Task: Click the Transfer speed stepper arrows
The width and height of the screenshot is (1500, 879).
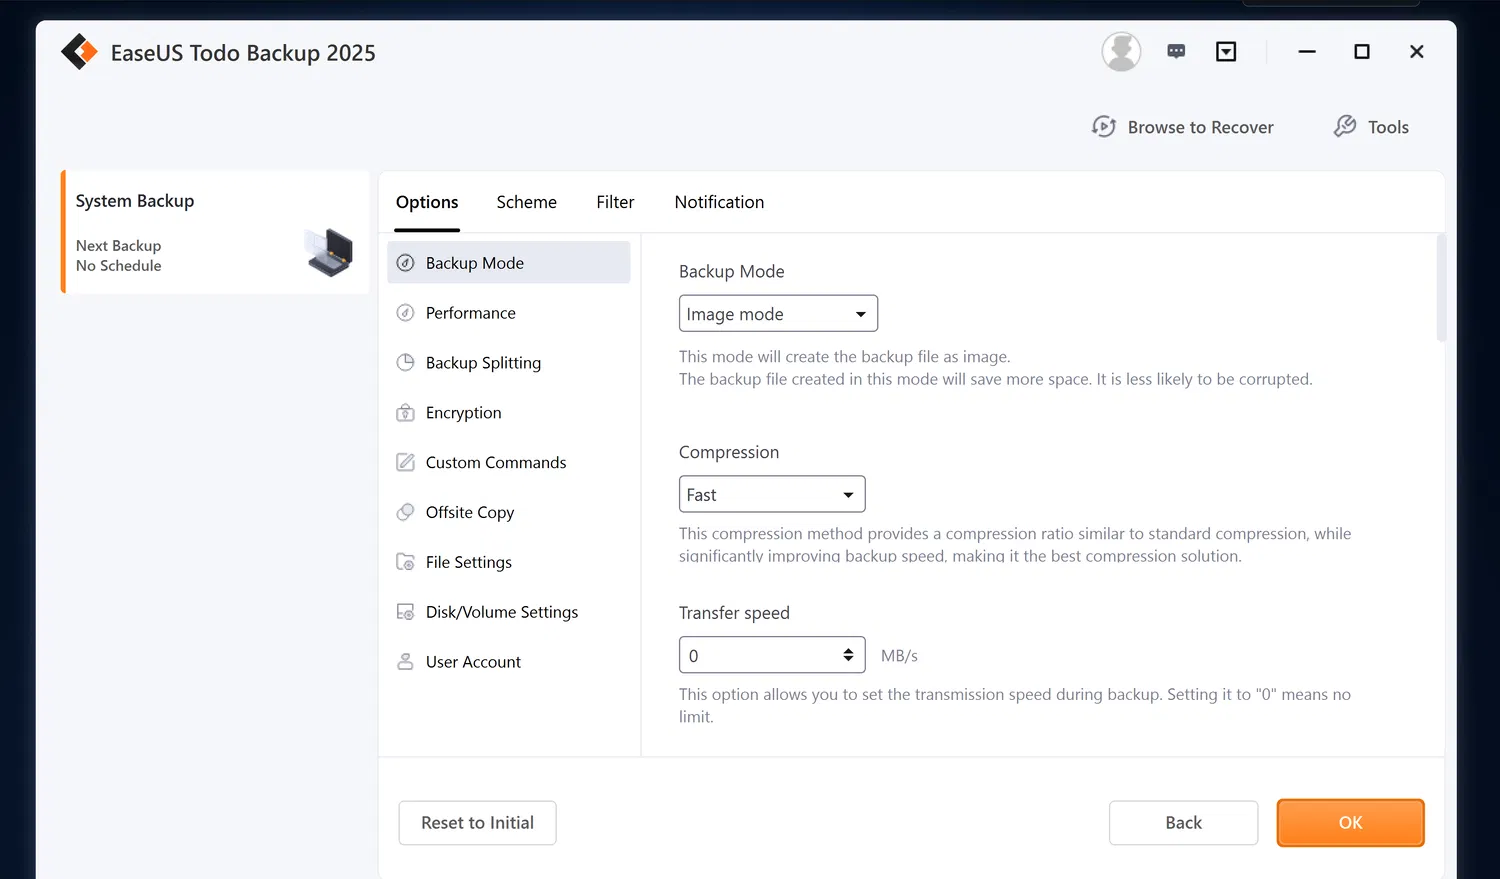Action: tap(848, 655)
